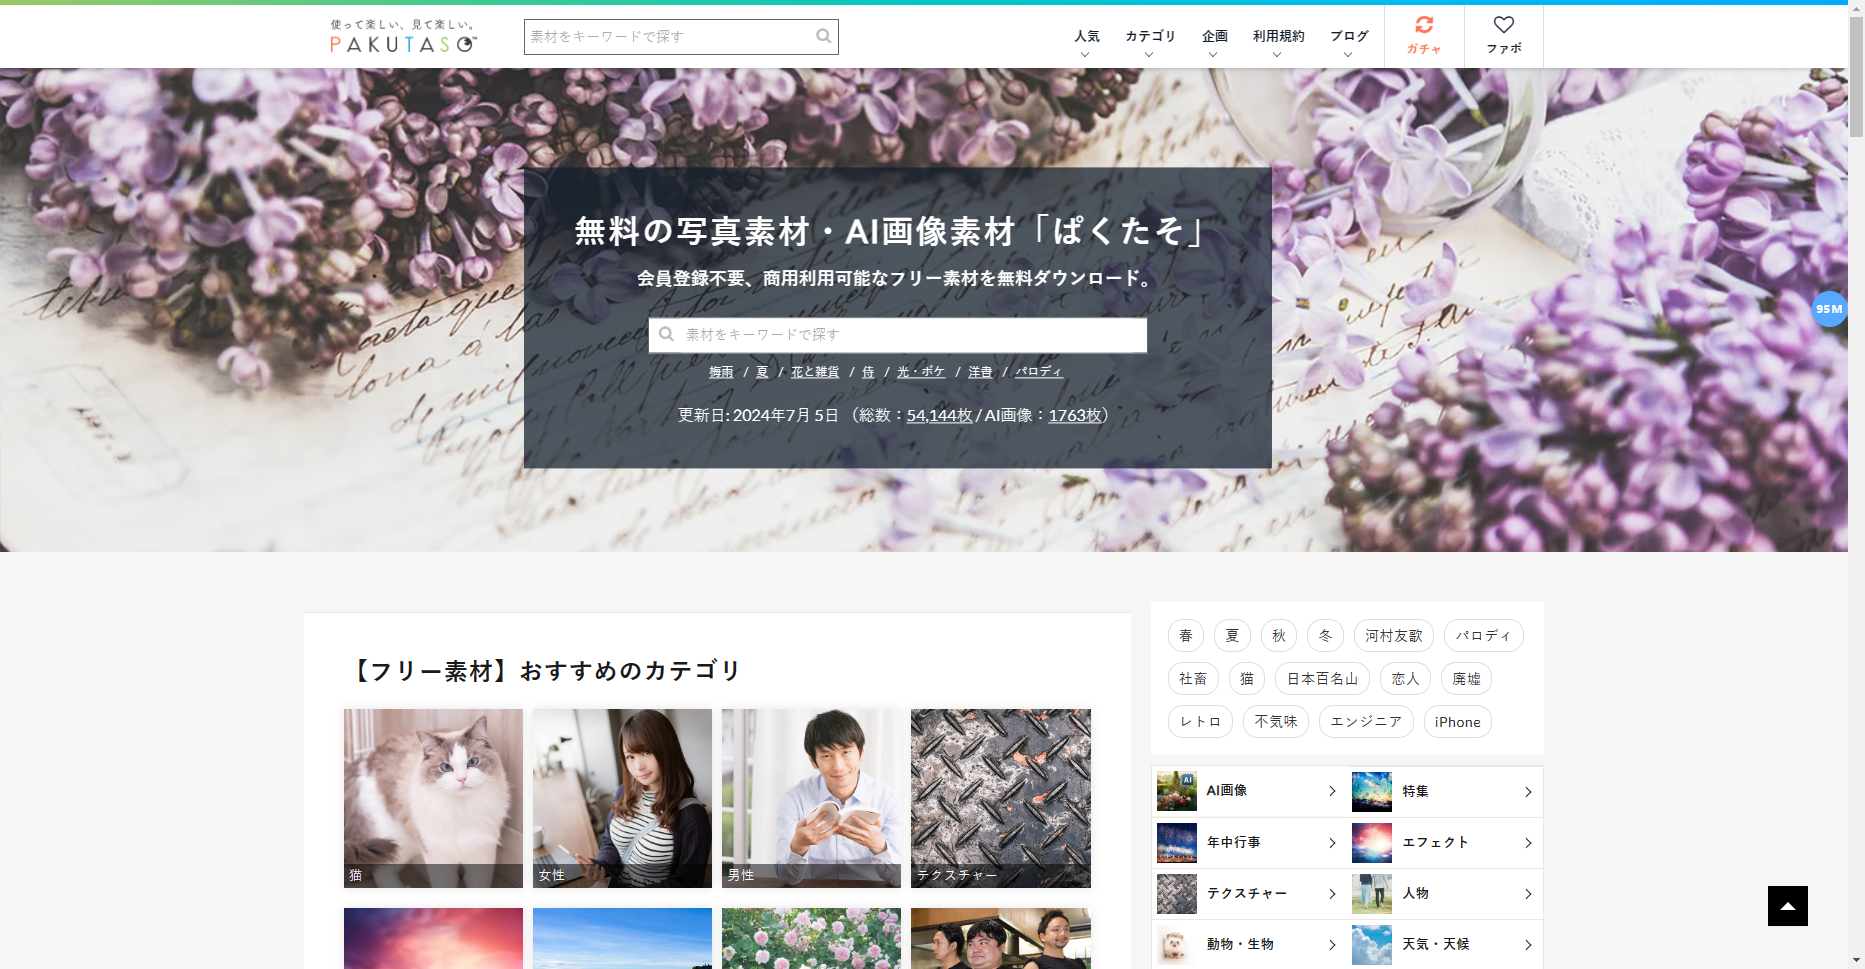Expand the ブログ menu chevron
The width and height of the screenshot is (1865, 969).
point(1348,55)
